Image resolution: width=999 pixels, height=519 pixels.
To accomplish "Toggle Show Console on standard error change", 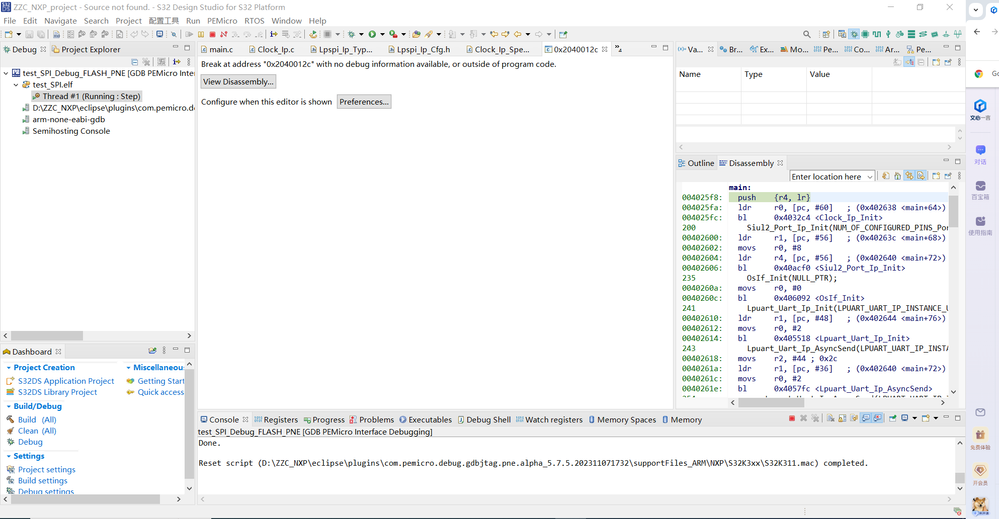I will 878,418.
